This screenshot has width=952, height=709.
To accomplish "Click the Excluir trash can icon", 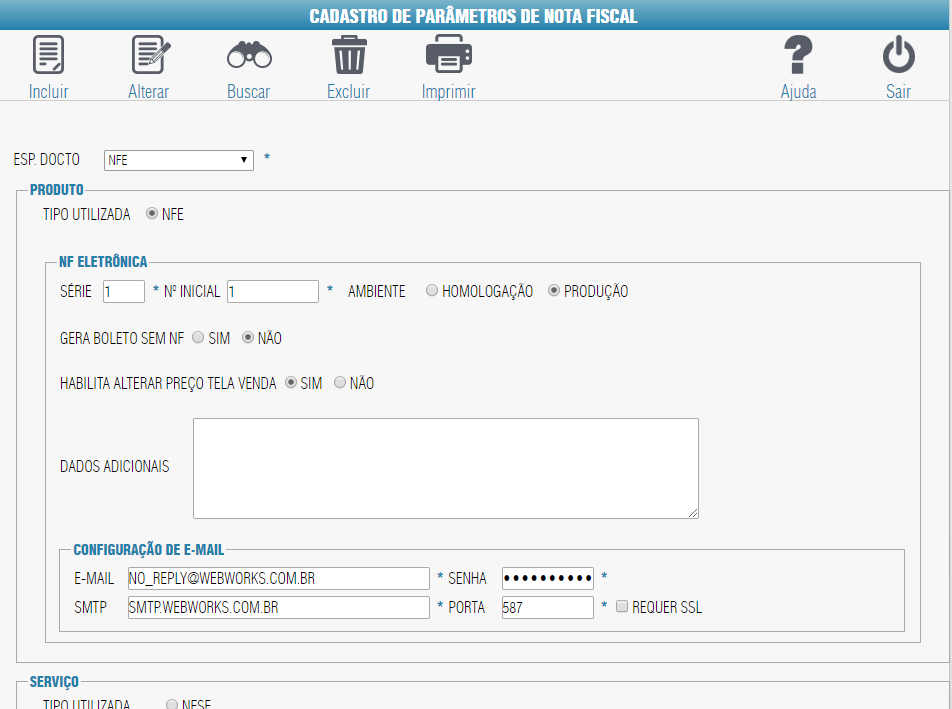I will click(x=349, y=55).
